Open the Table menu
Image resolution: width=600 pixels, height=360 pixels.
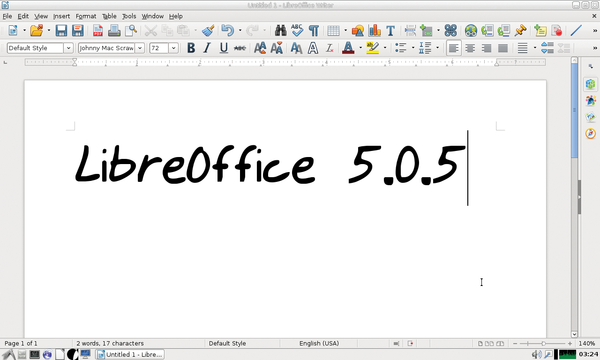coord(109,16)
